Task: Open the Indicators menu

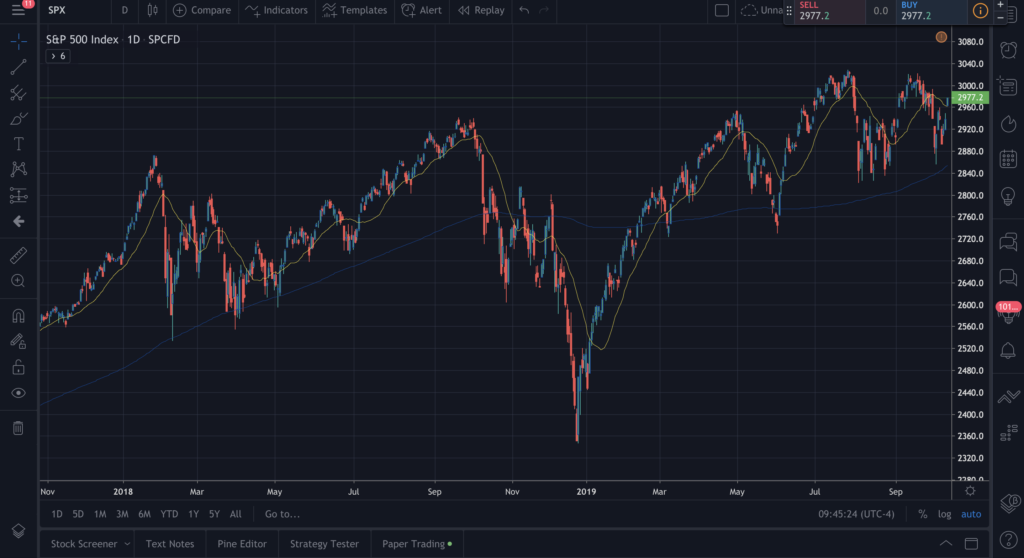Action: coord(276,10)
